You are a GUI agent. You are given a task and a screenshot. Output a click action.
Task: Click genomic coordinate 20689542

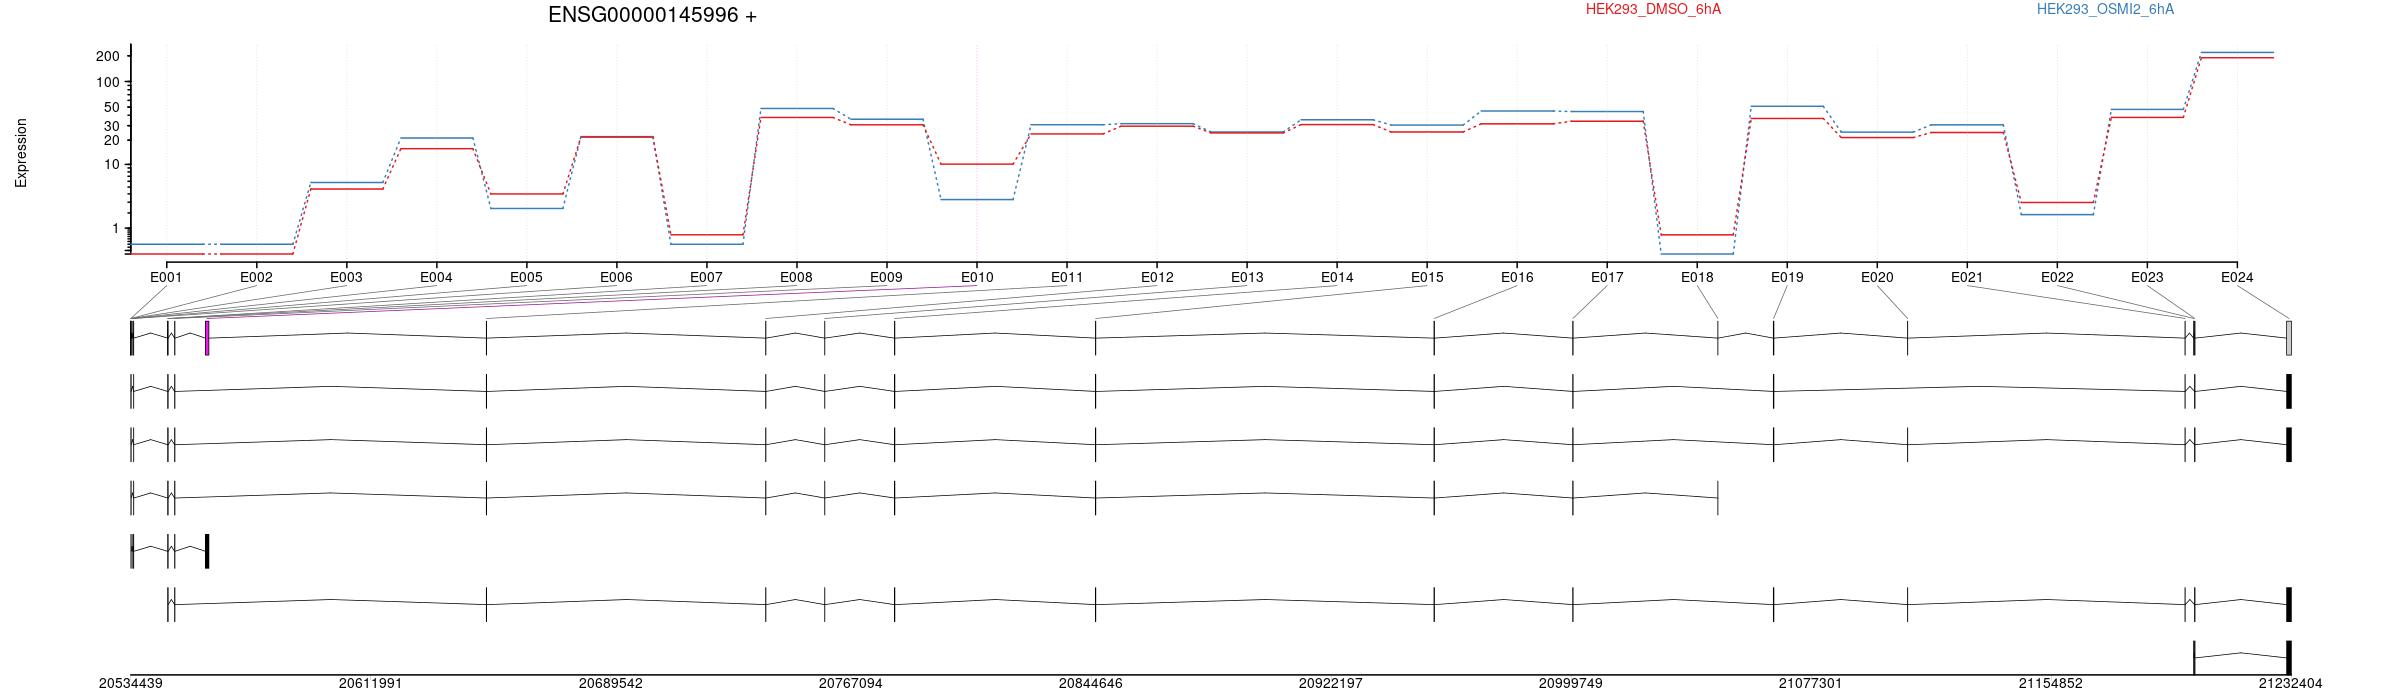point(611,684)
